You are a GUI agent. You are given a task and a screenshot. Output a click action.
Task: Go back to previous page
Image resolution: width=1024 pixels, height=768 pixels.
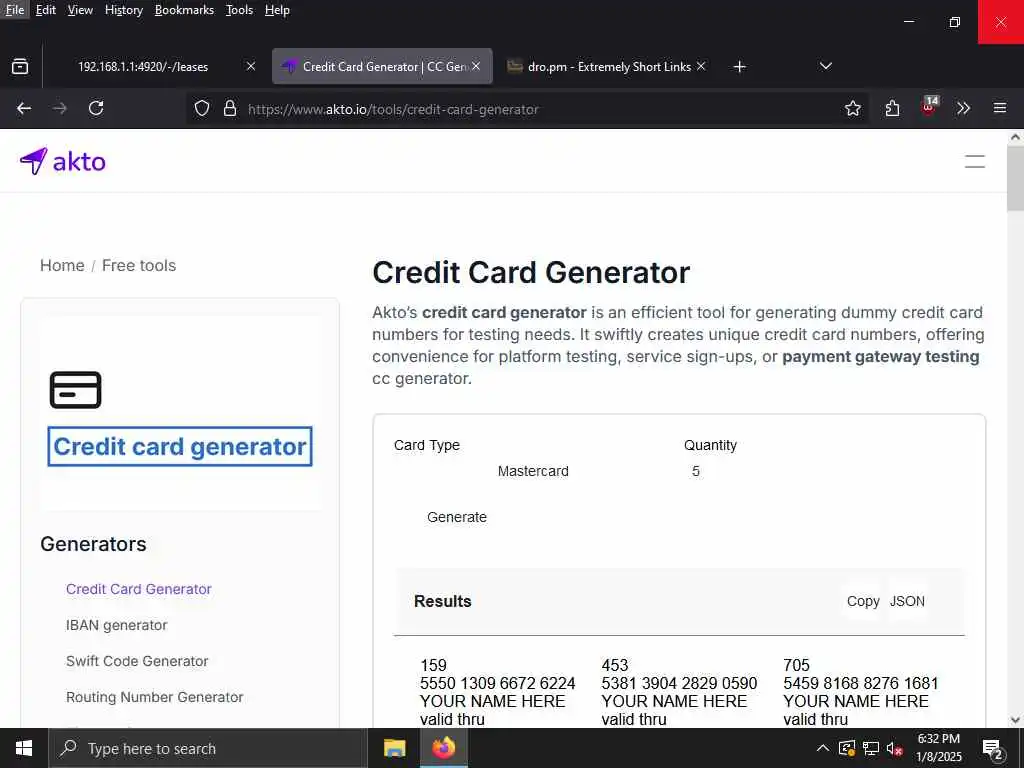[24, 108]
